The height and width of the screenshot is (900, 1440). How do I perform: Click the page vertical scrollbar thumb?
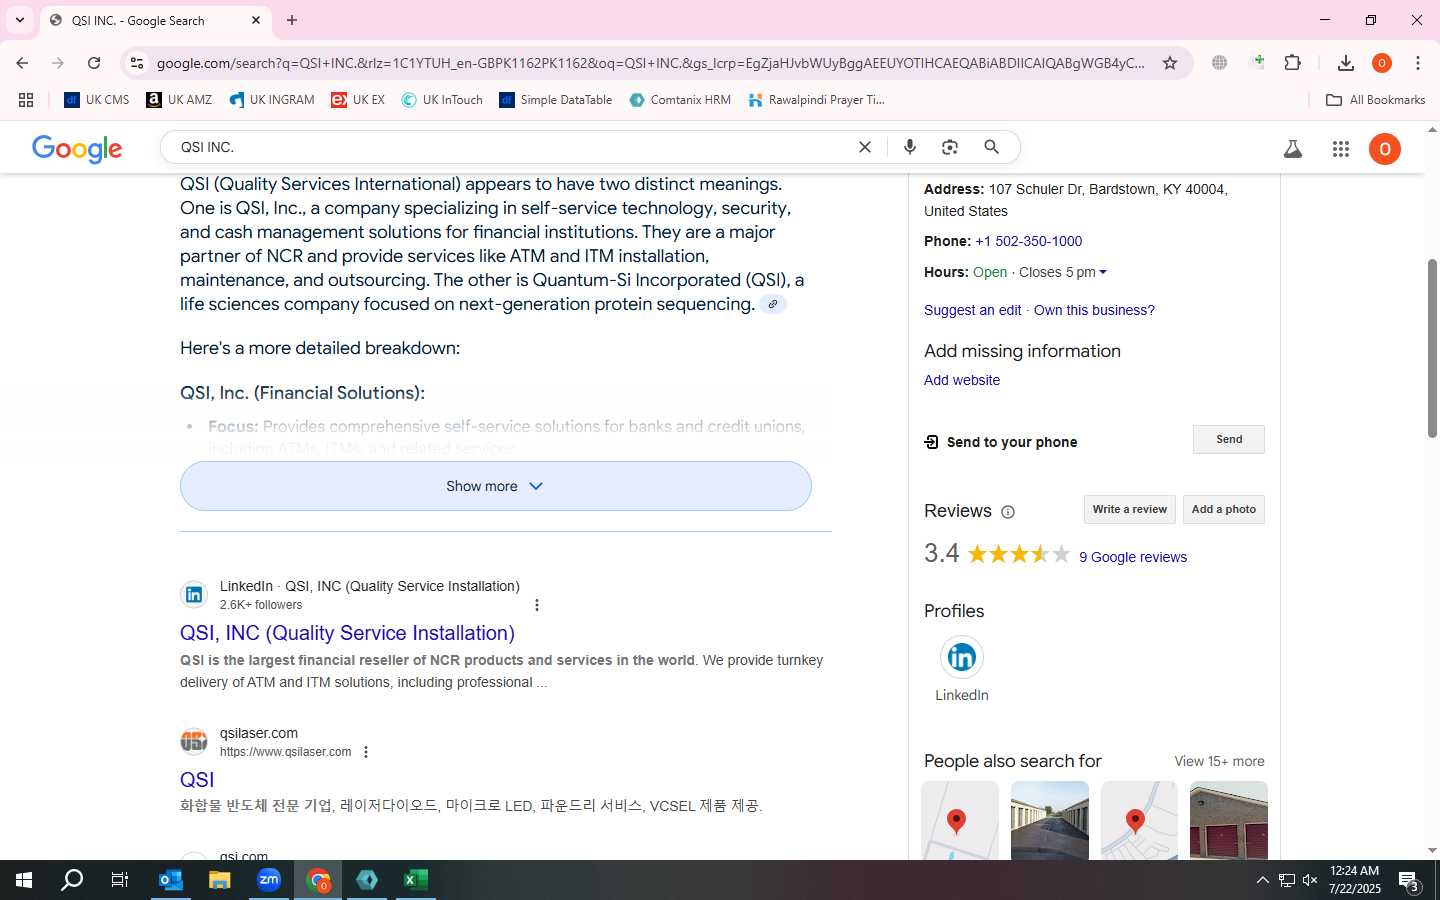point(1432,348)
